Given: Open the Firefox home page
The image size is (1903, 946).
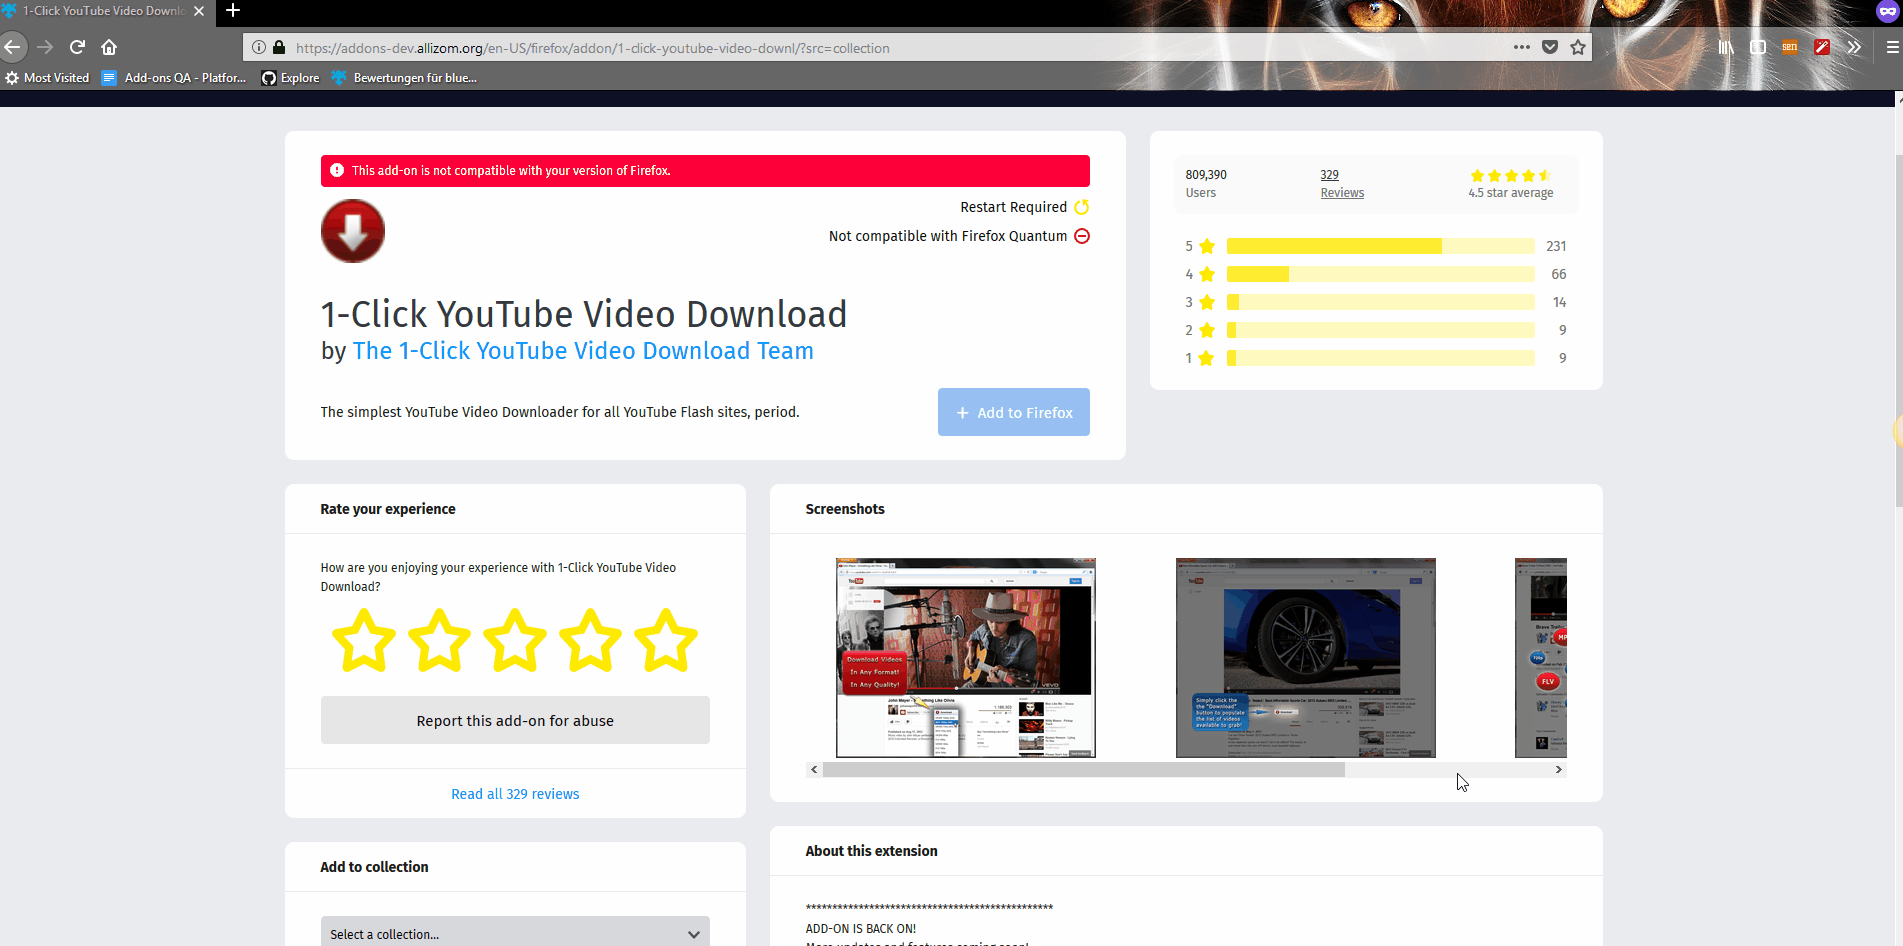Looking at the screenshot, I should point(109,47).
